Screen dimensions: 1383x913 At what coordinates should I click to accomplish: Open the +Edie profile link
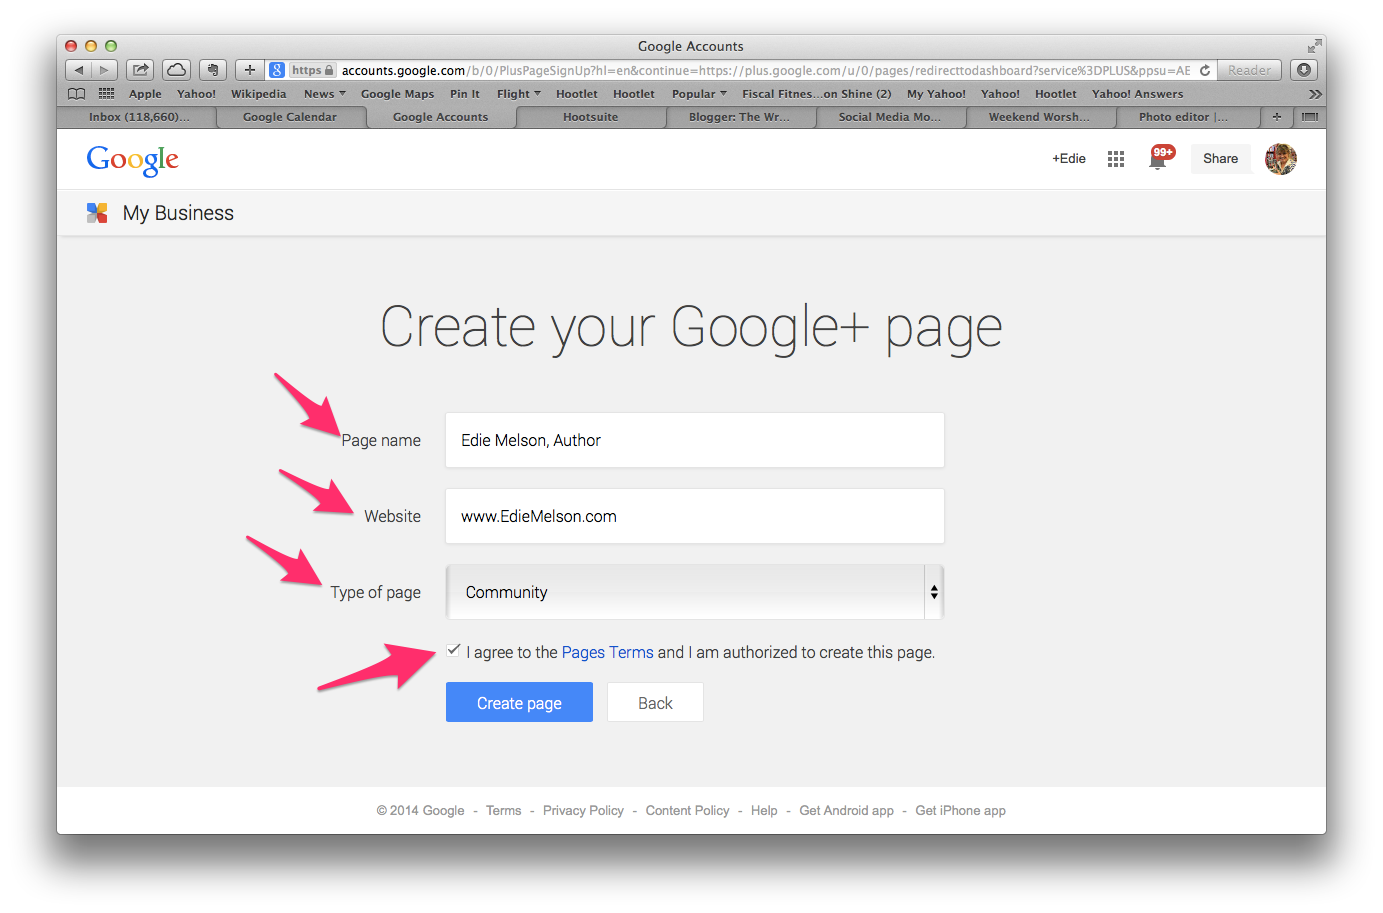[1068, 158]
